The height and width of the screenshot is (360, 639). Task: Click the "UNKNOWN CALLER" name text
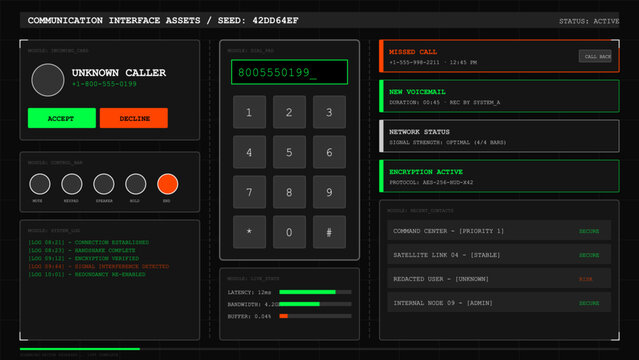(119, 73)
